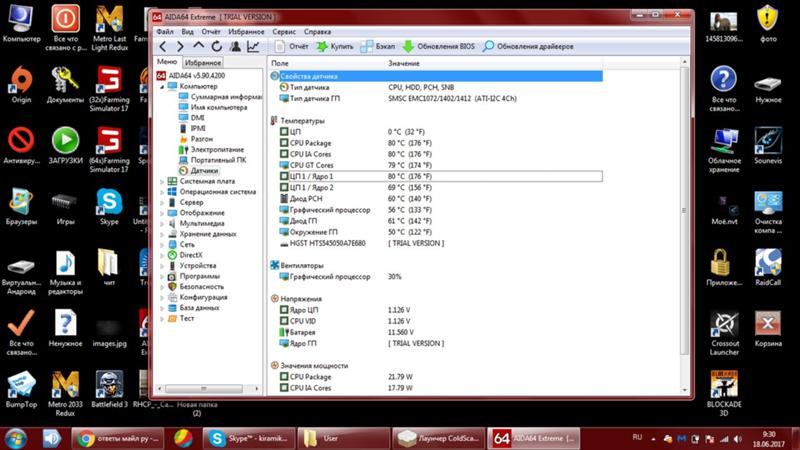Screen dimensions: 800x450
Task: Click the volume icon in system tray
Action: pyautogui.click(x=737, y=438)
